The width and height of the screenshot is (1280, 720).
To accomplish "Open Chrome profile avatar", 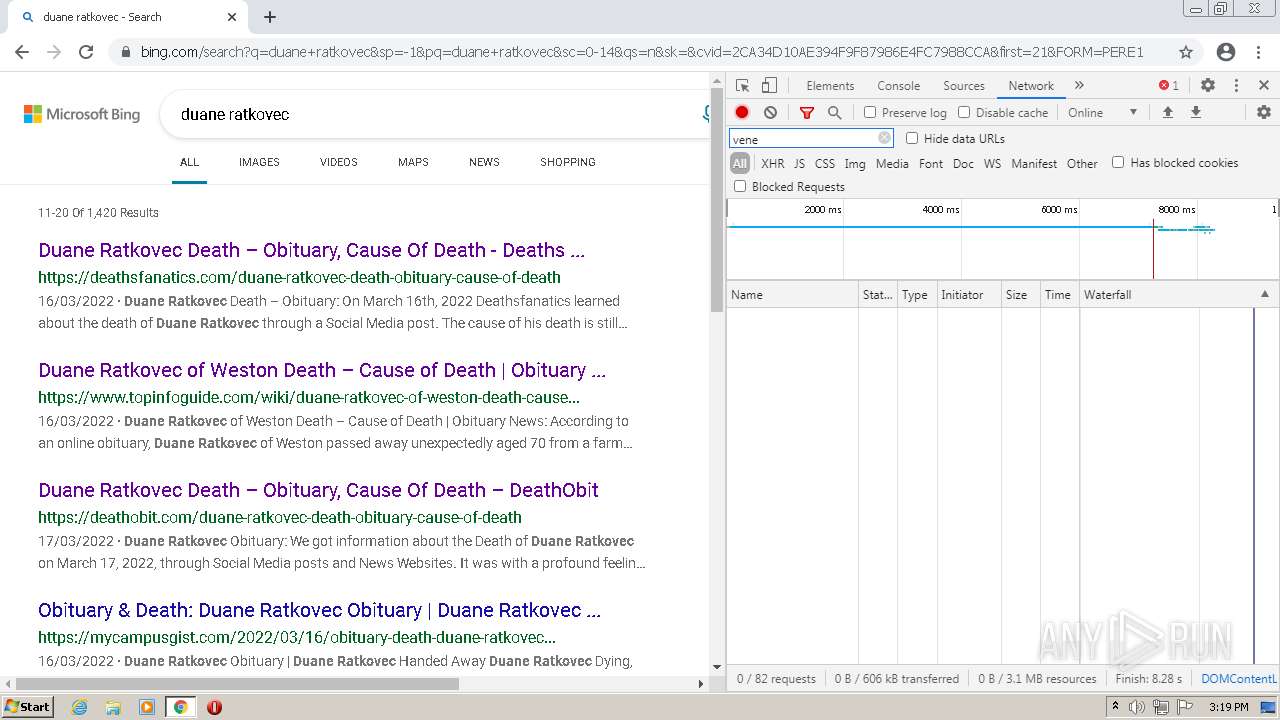I will coord(1226,52).
